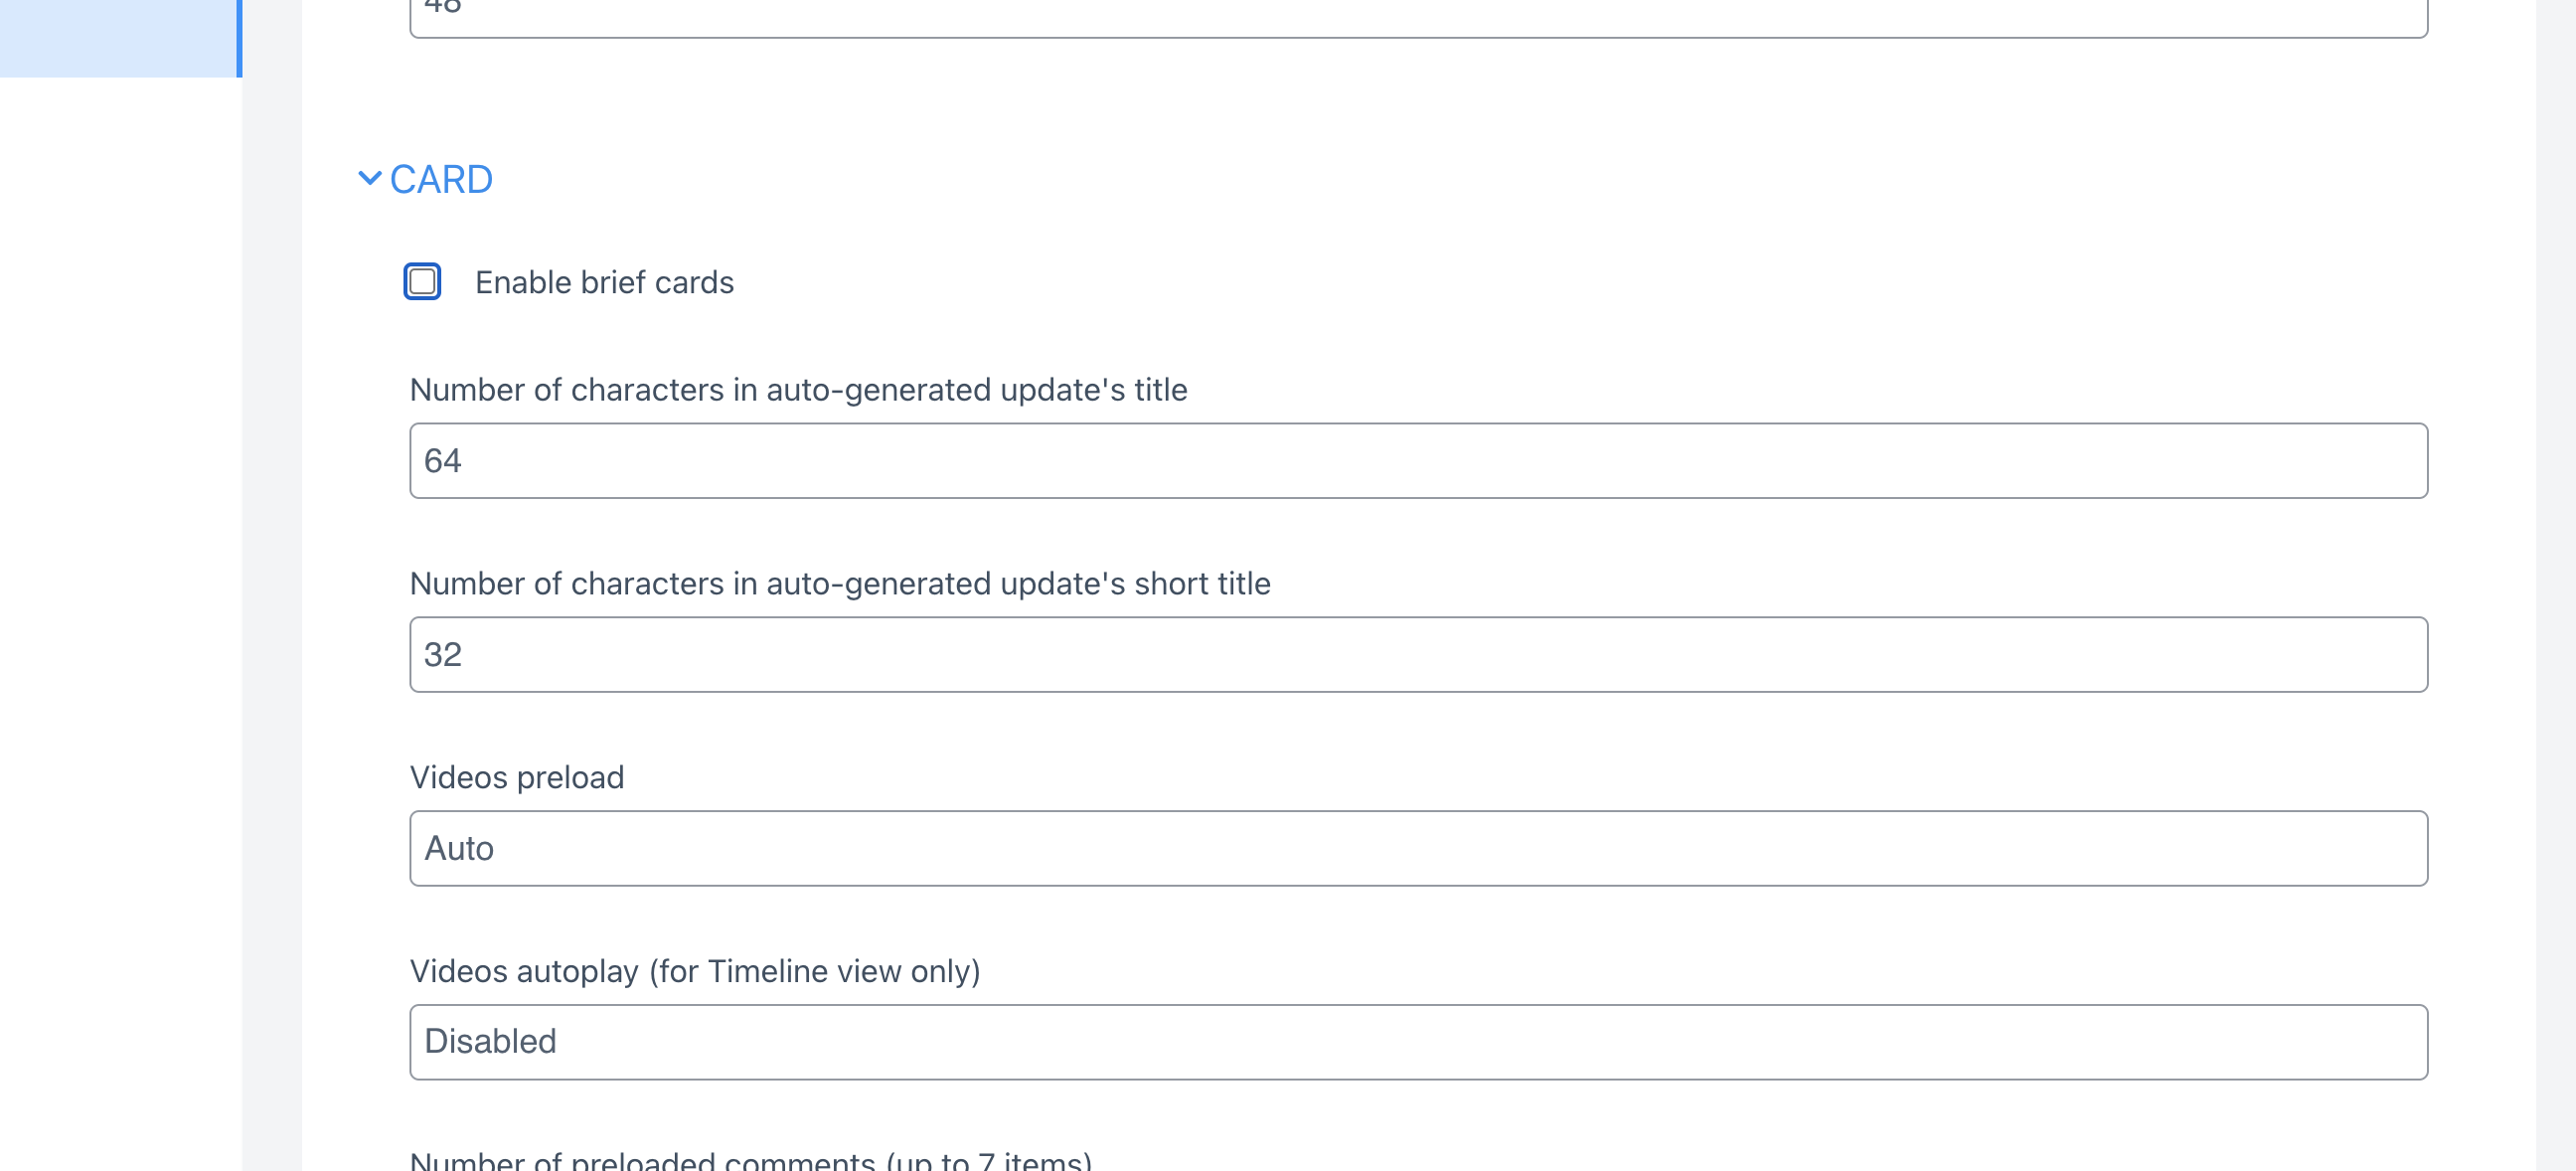Tick the Enable brief cards checkbox
The image size is (2576, 1171).
pos(422,282)
